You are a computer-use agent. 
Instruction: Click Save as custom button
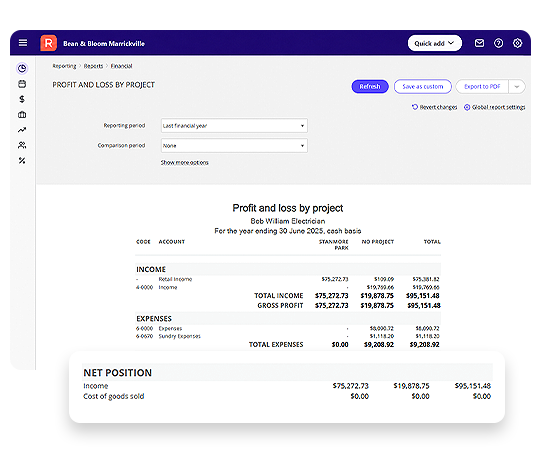[423, 87]
